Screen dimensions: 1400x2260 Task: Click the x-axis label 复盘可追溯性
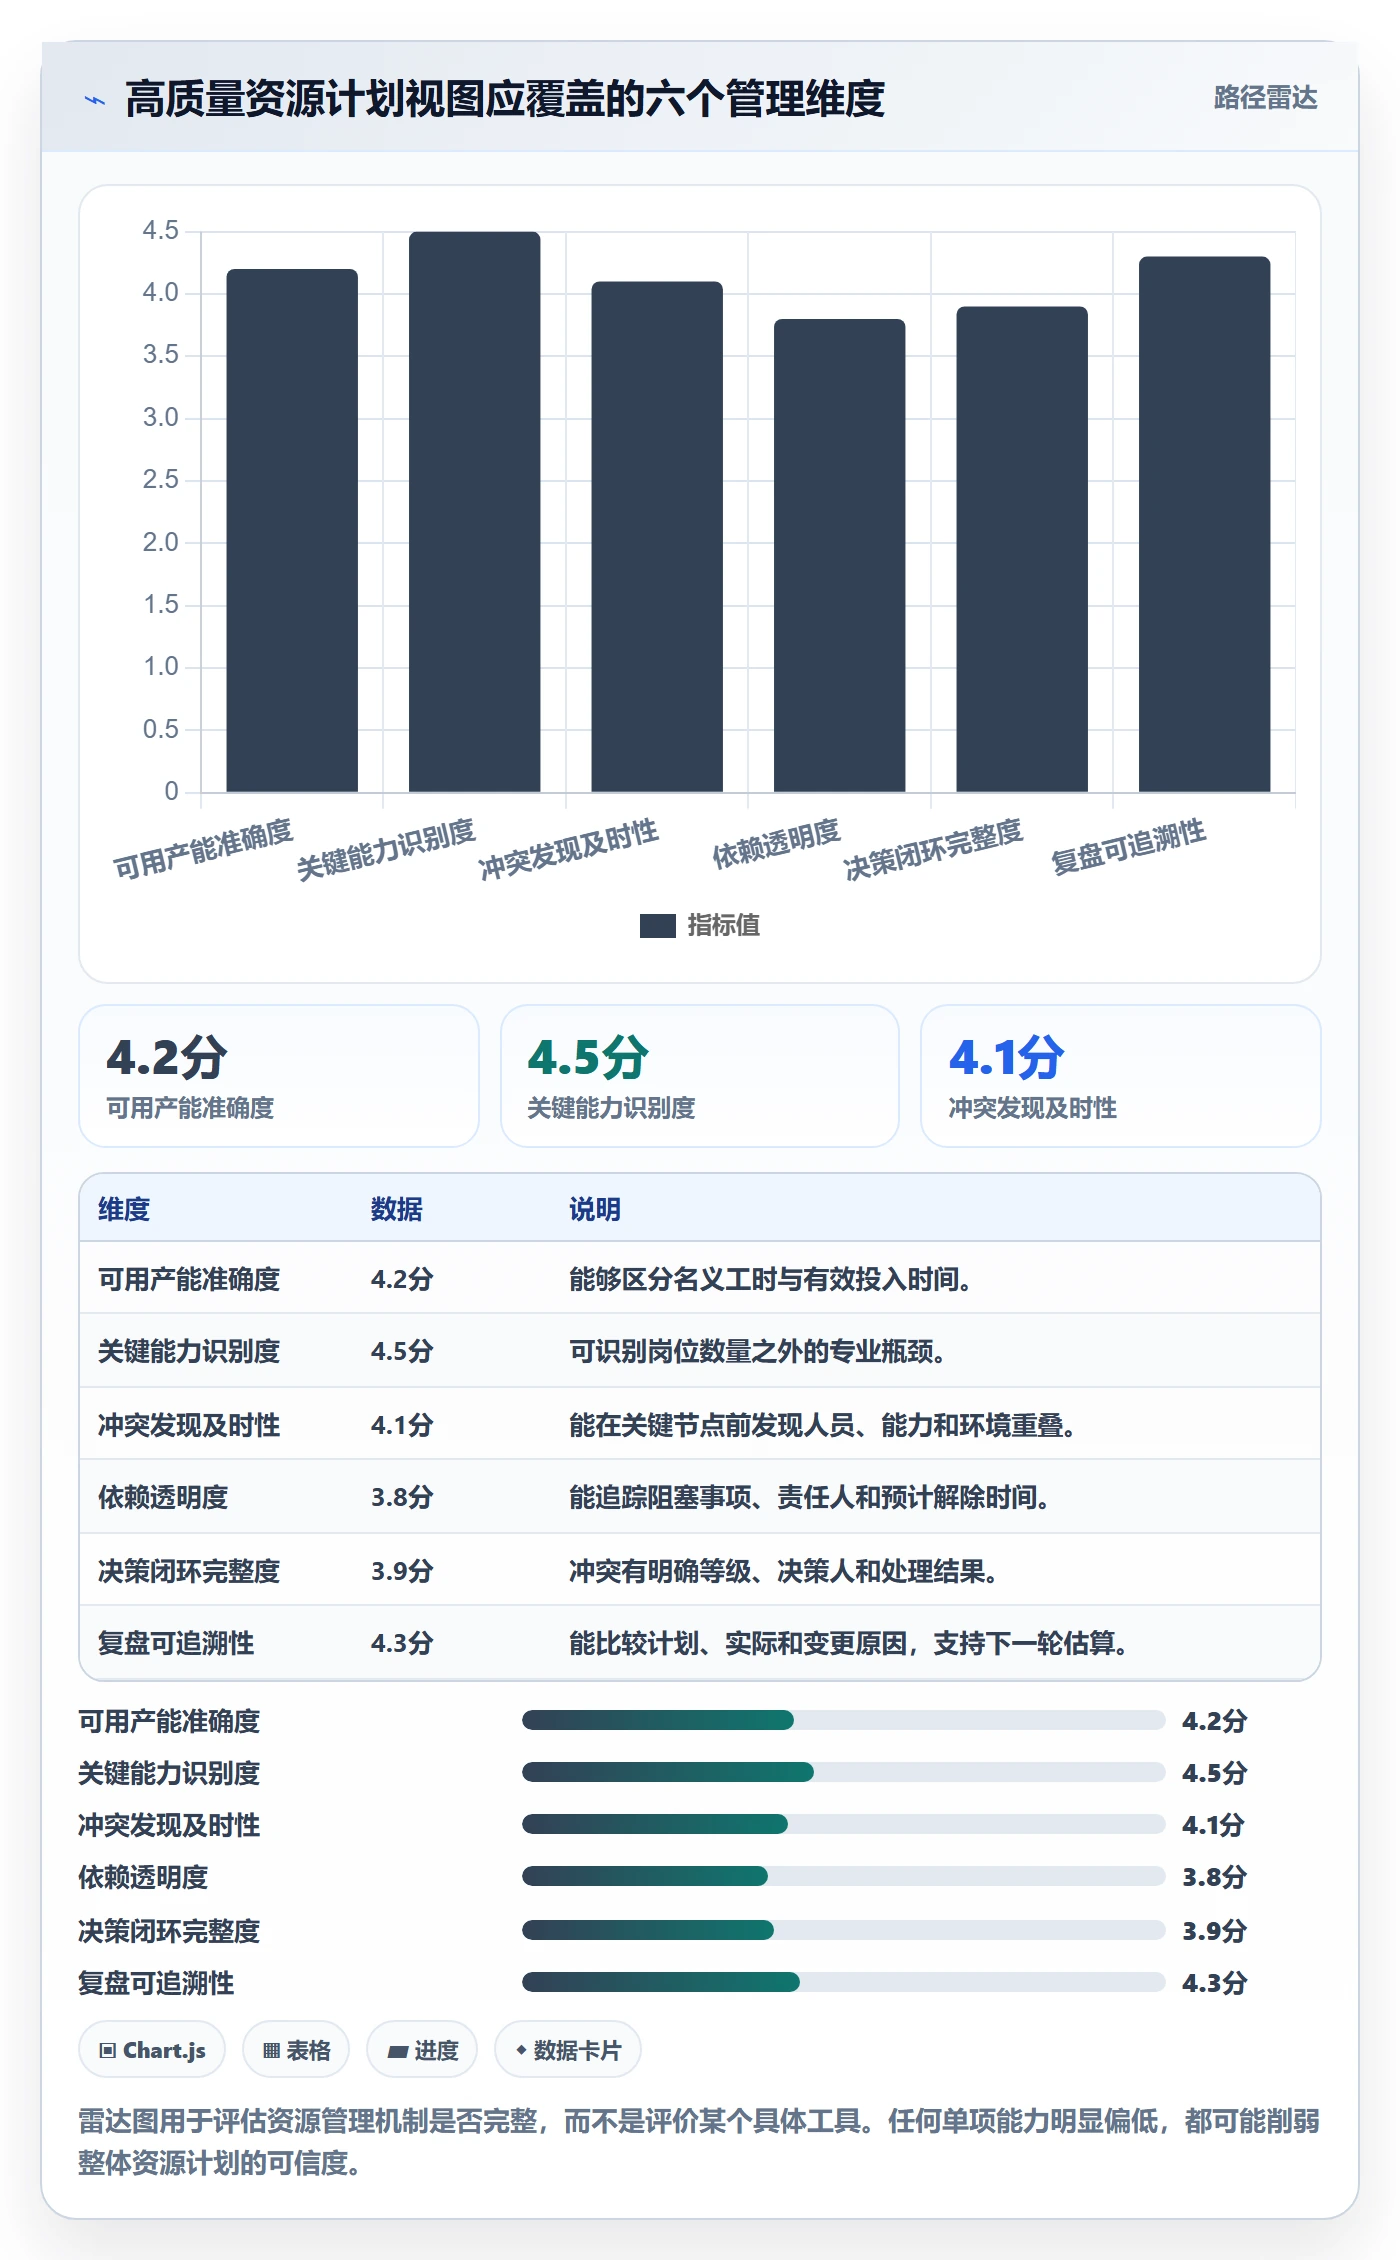tap(1128, 847)
